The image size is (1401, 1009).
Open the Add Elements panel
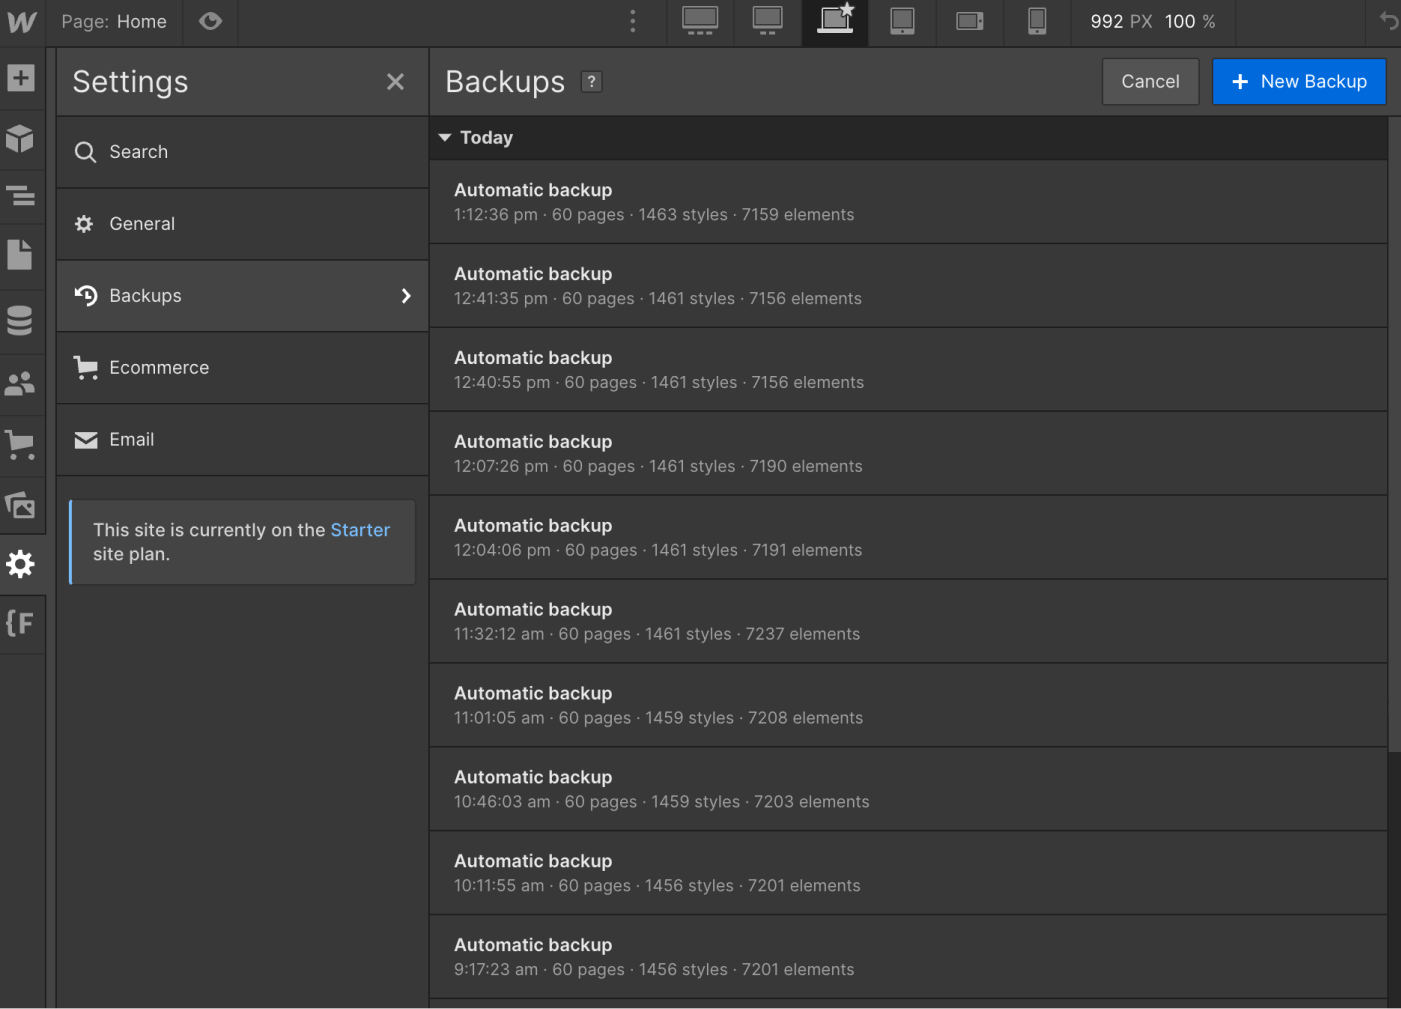pyautogui.click(x=21, y=77)
